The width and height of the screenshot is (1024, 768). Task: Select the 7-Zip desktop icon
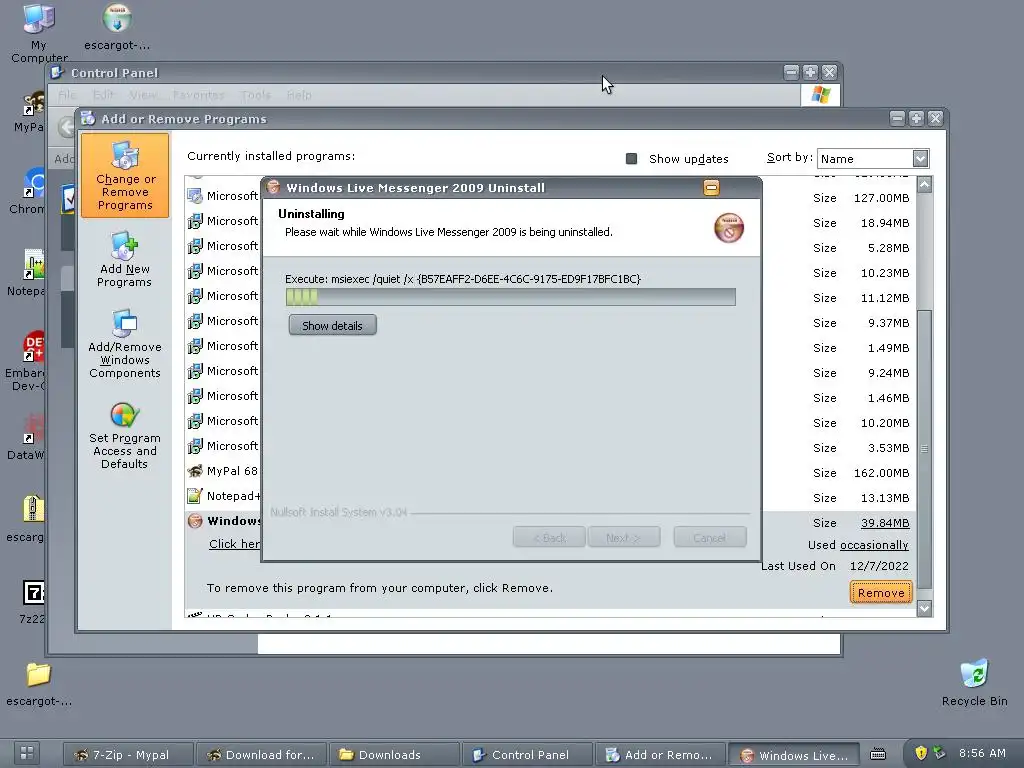tap(33, 601)
